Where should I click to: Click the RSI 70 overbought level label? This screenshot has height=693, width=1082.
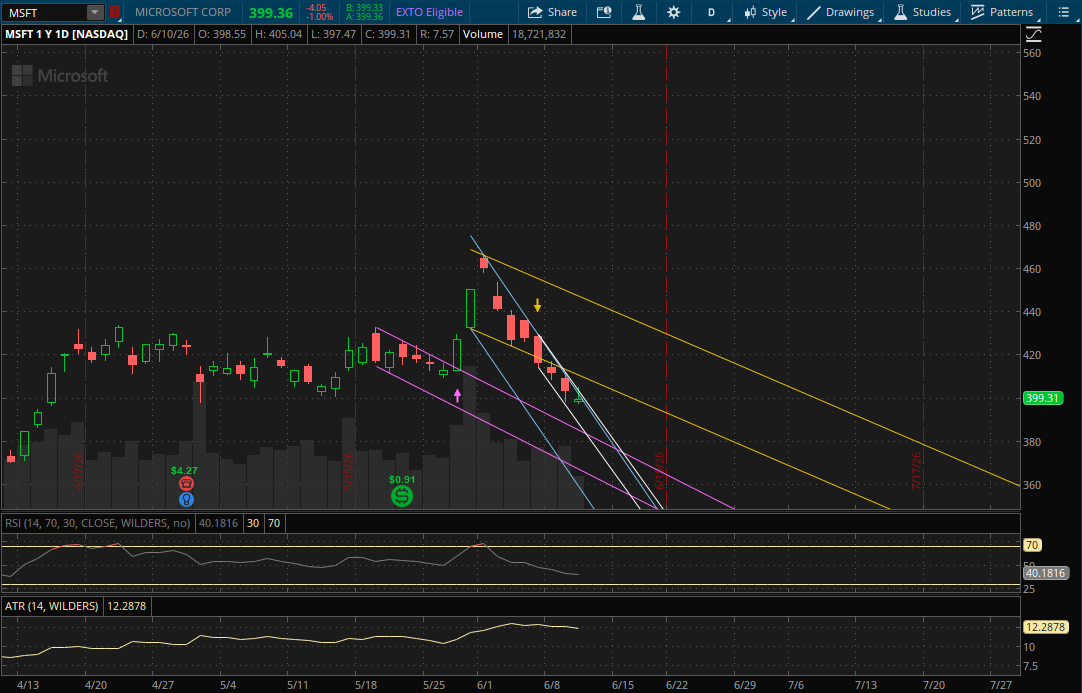pyautogui.click(x=274, y=523)
